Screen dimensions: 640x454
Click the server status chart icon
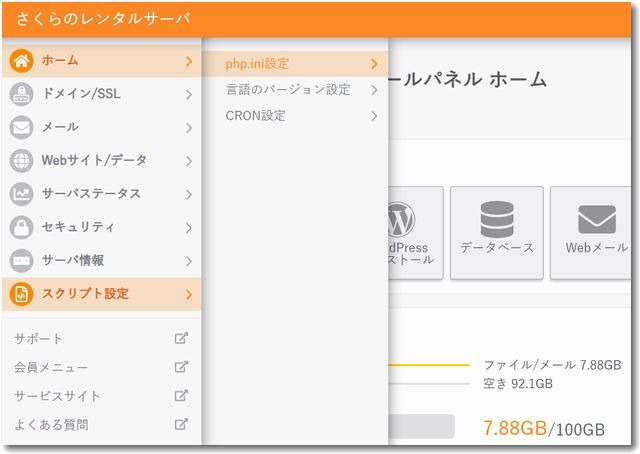(21, 194)
